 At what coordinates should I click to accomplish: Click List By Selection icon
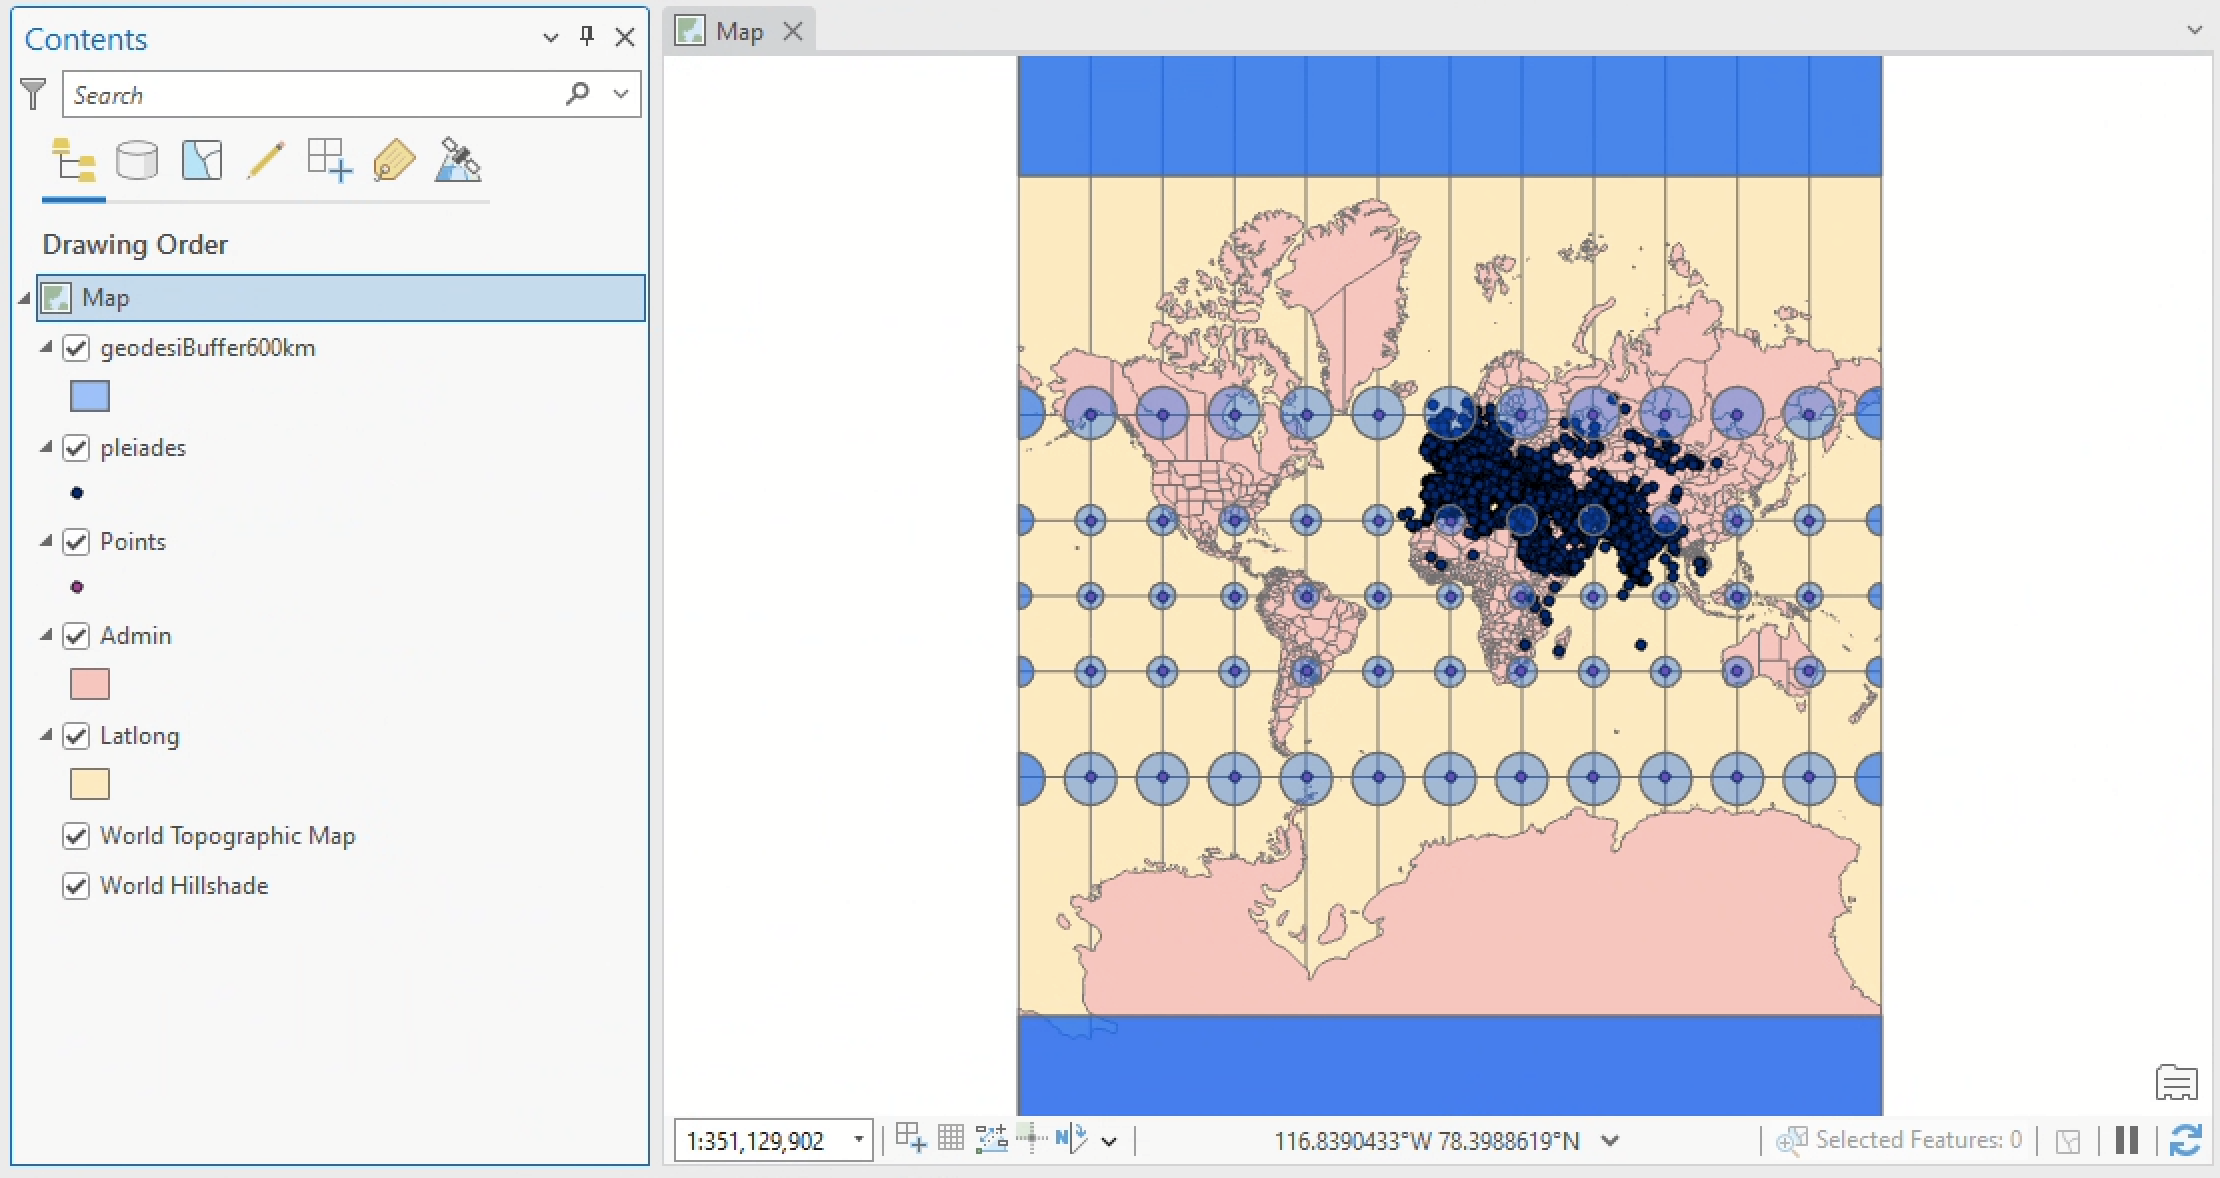pos(201,160)
